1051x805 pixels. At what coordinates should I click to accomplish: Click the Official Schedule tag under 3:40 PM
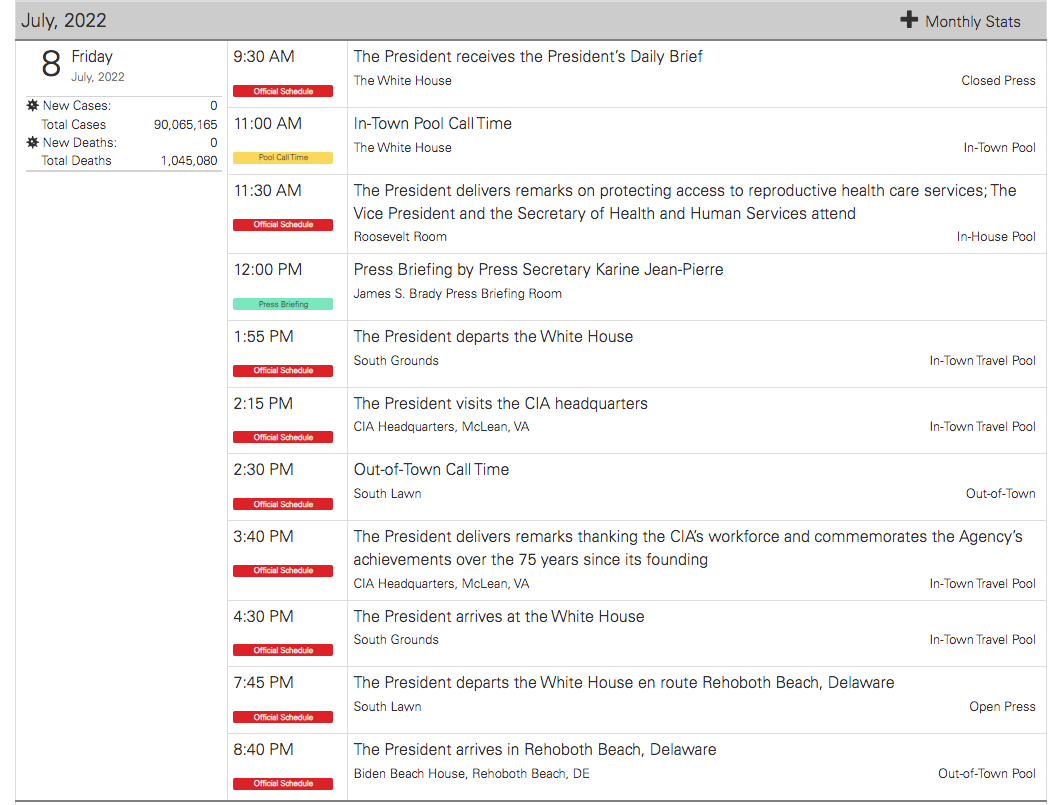(283, 570)
